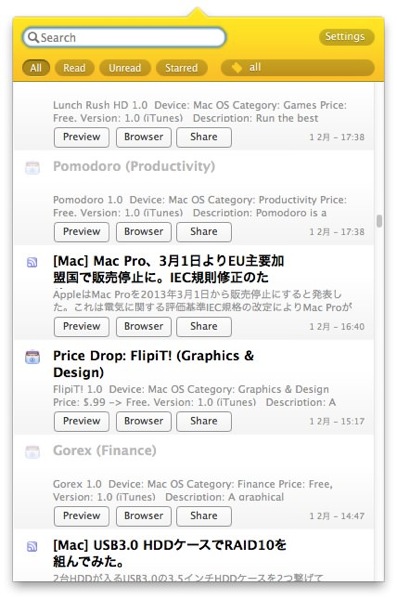
Task: Open the Gorex (Finance) headline
Action: pos(105,451)
